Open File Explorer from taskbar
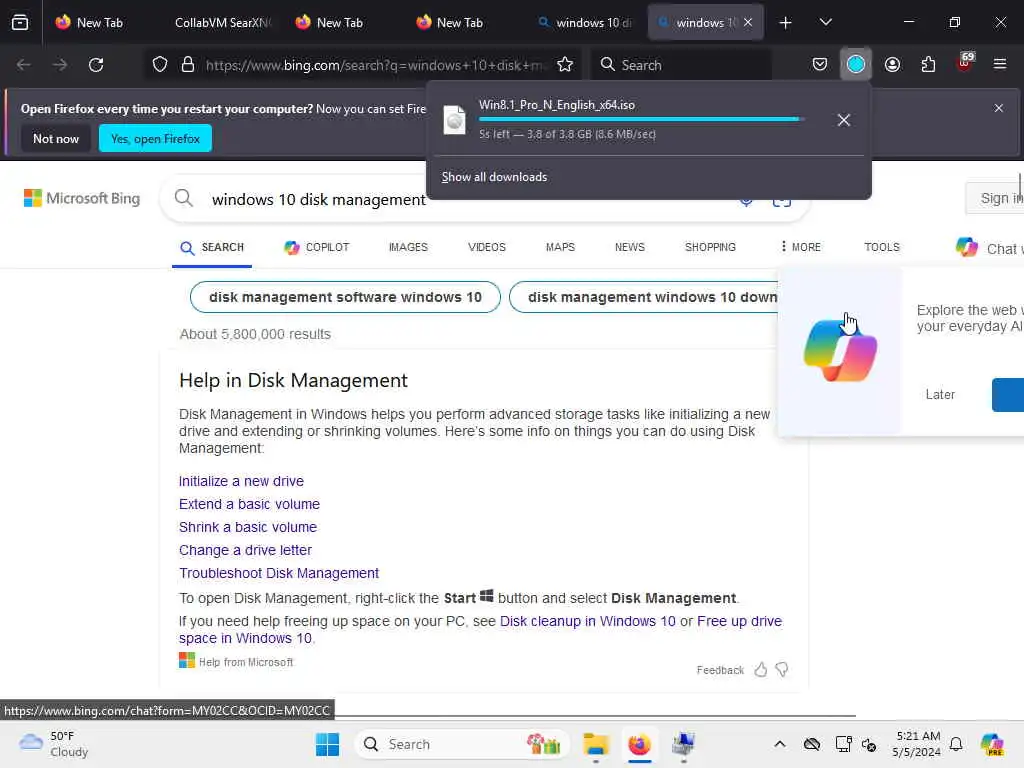The height and width of the screenshot is (768, 1024). tap(596, 744)
